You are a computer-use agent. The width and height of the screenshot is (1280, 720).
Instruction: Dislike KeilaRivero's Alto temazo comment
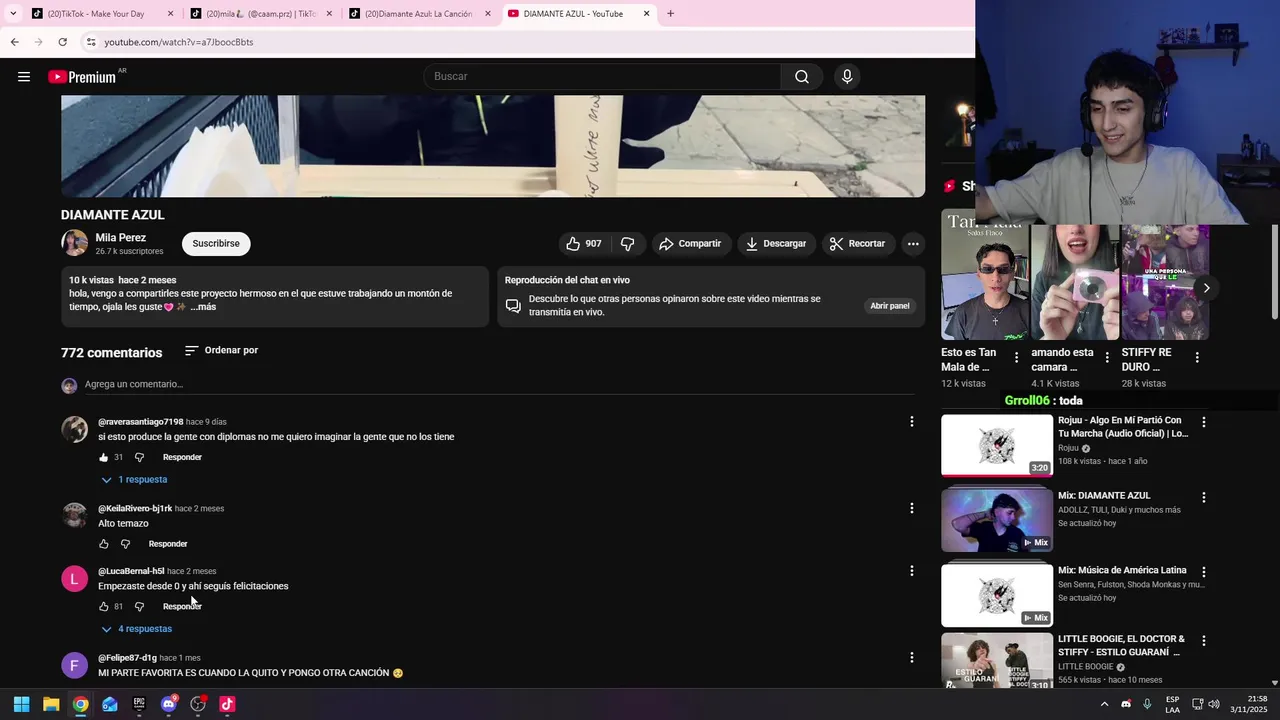click(125, 545)
